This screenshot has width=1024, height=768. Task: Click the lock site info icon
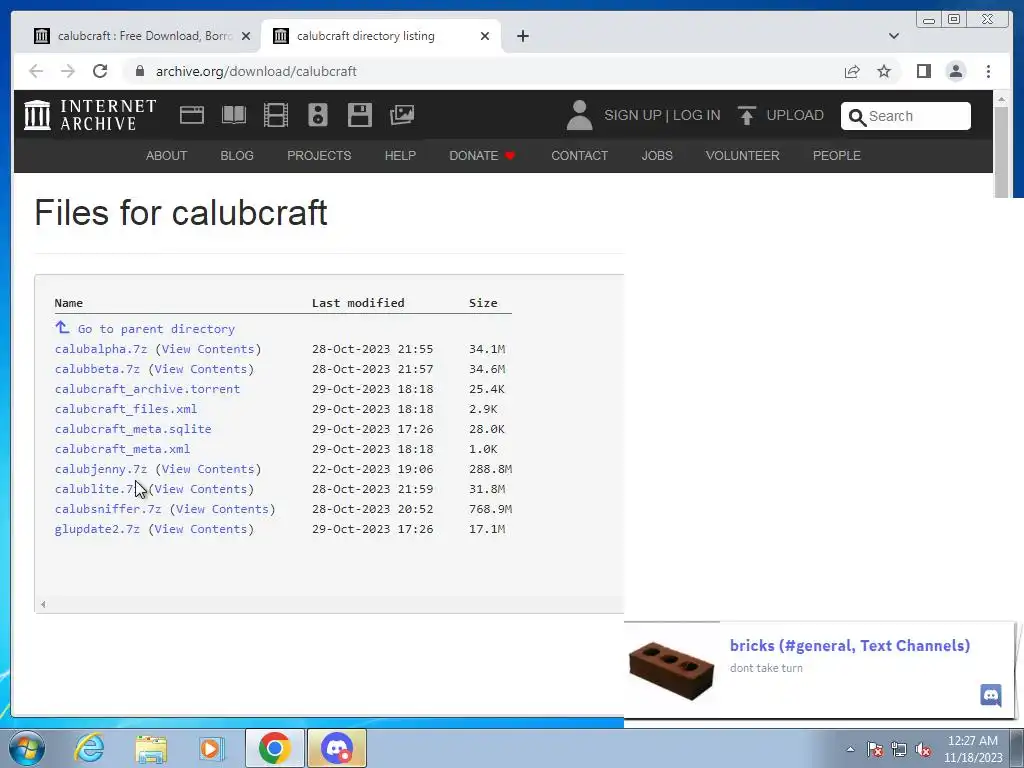[140, 71]
